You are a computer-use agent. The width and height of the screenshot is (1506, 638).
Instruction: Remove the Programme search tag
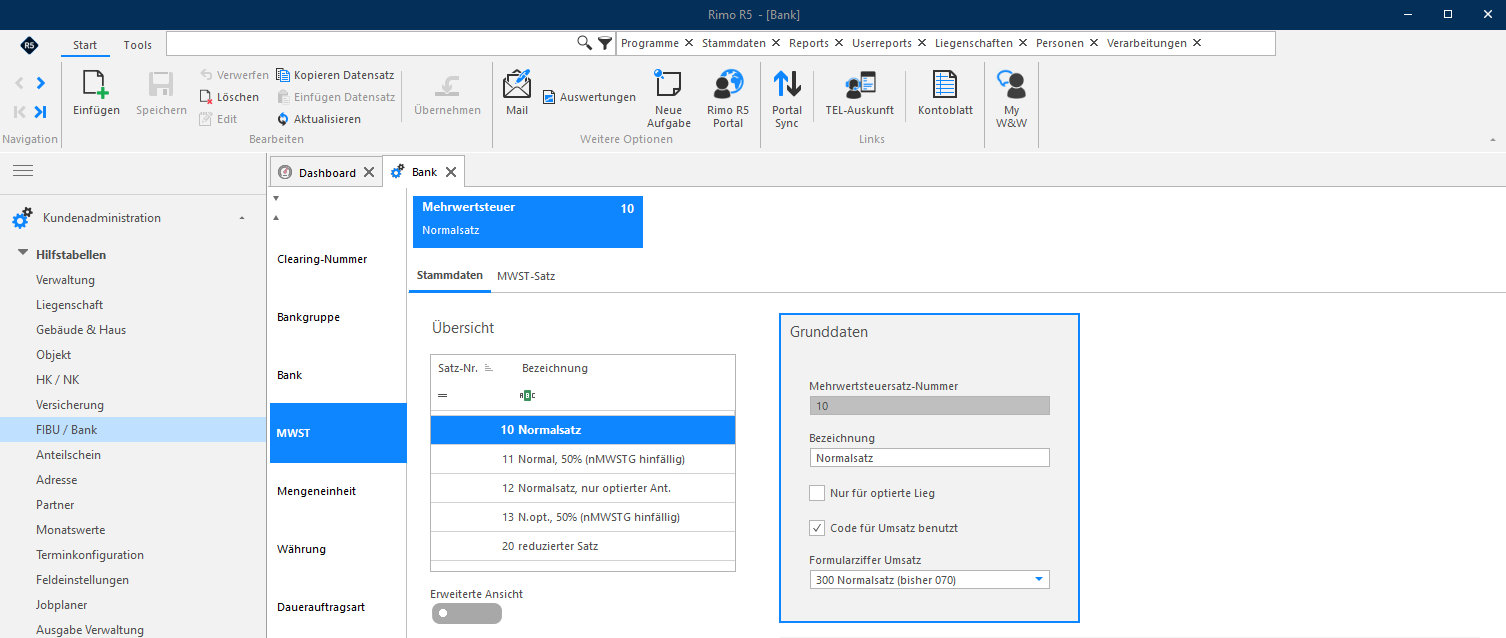pyautogui.click(x=688, y=43)
